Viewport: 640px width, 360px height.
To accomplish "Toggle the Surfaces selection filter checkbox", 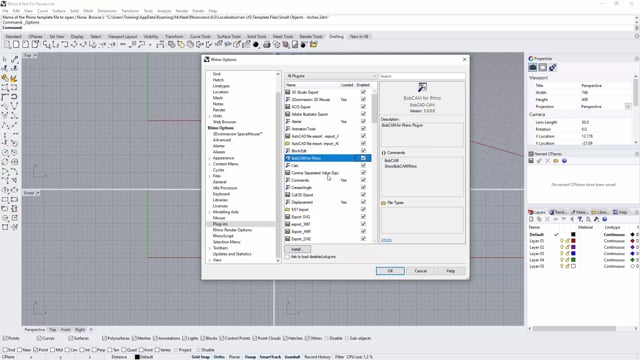I will tap(71, 338).
